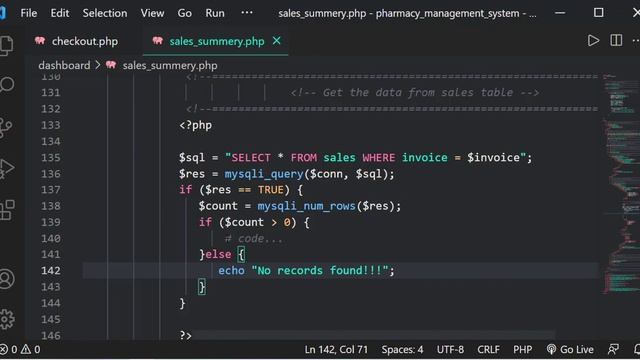Open the Extensions view
Viewport: 640px width, 360px height.
pos(7,210)
